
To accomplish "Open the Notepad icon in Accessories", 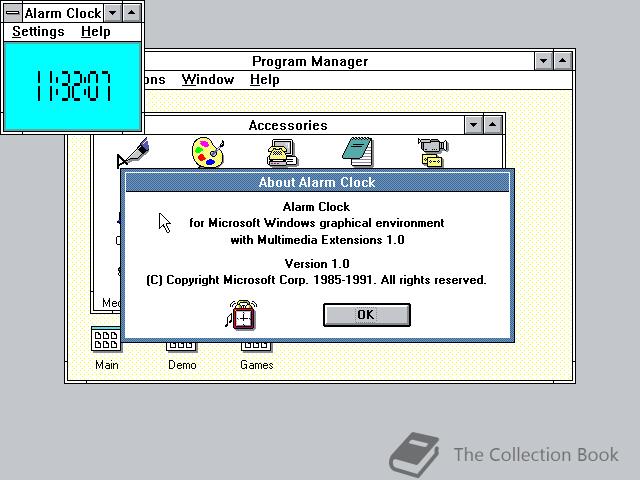I will (x=358, y=152).
